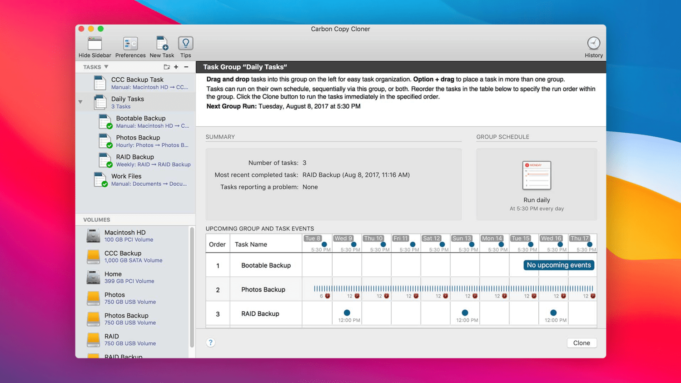The width and height of the screenshot is (681, 383).
Task: Click RAID Backup Wed 9 12:00 PM marker
Action: pyautogui.click(x=347, y=313)
